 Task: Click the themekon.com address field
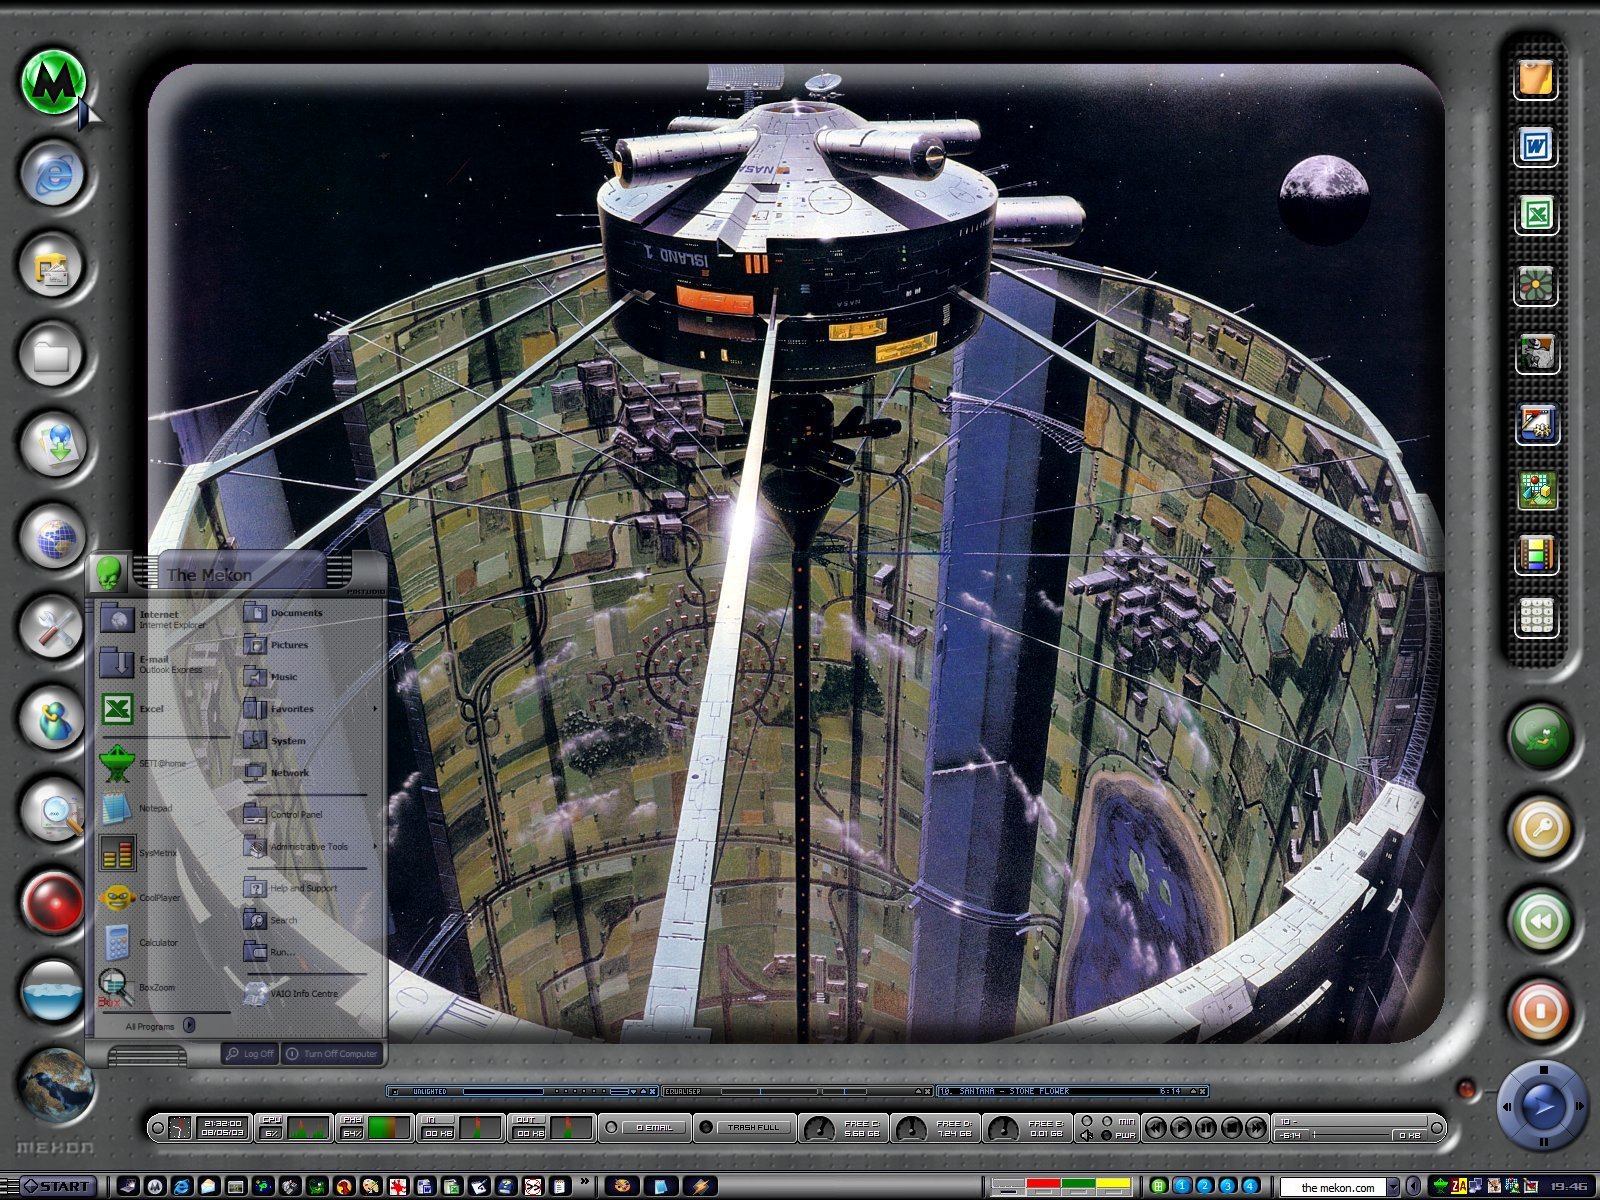[x=1337, y=1187]
